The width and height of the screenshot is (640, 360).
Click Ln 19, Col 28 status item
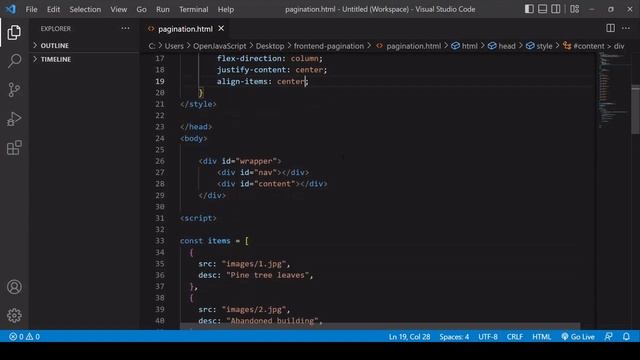[409, 337]
